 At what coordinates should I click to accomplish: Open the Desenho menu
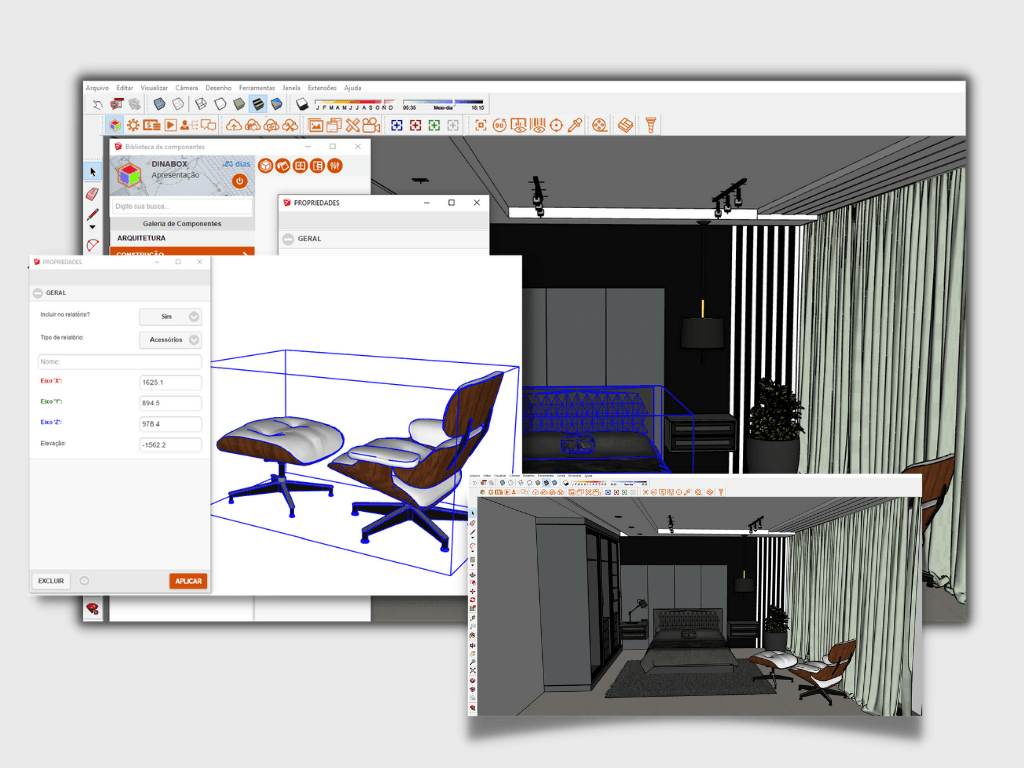coord(218,88)
